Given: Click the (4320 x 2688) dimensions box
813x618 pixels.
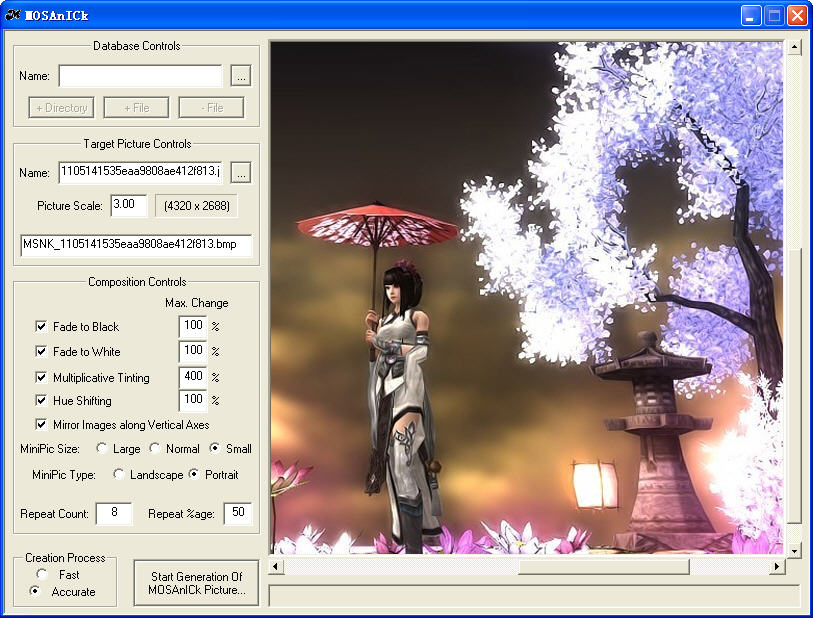Looking at the screenshot, I should pos(197,206).
